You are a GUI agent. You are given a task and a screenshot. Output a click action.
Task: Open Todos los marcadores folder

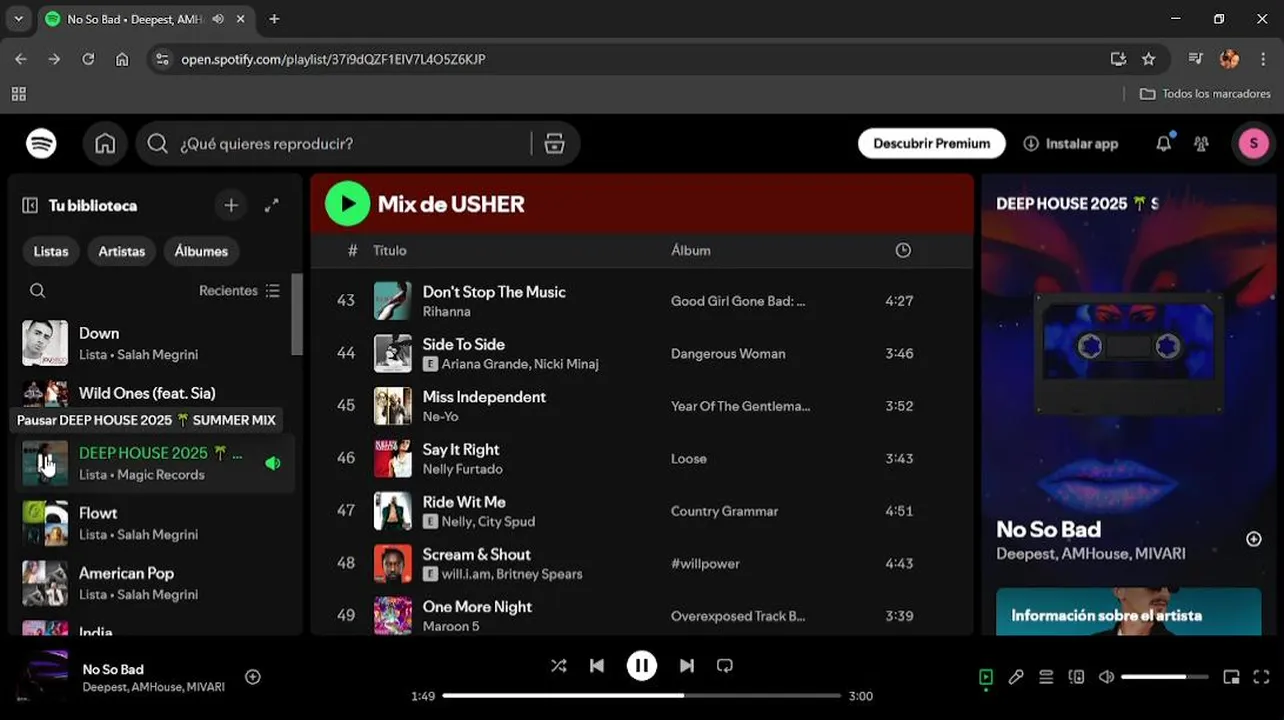[1205, 93]
